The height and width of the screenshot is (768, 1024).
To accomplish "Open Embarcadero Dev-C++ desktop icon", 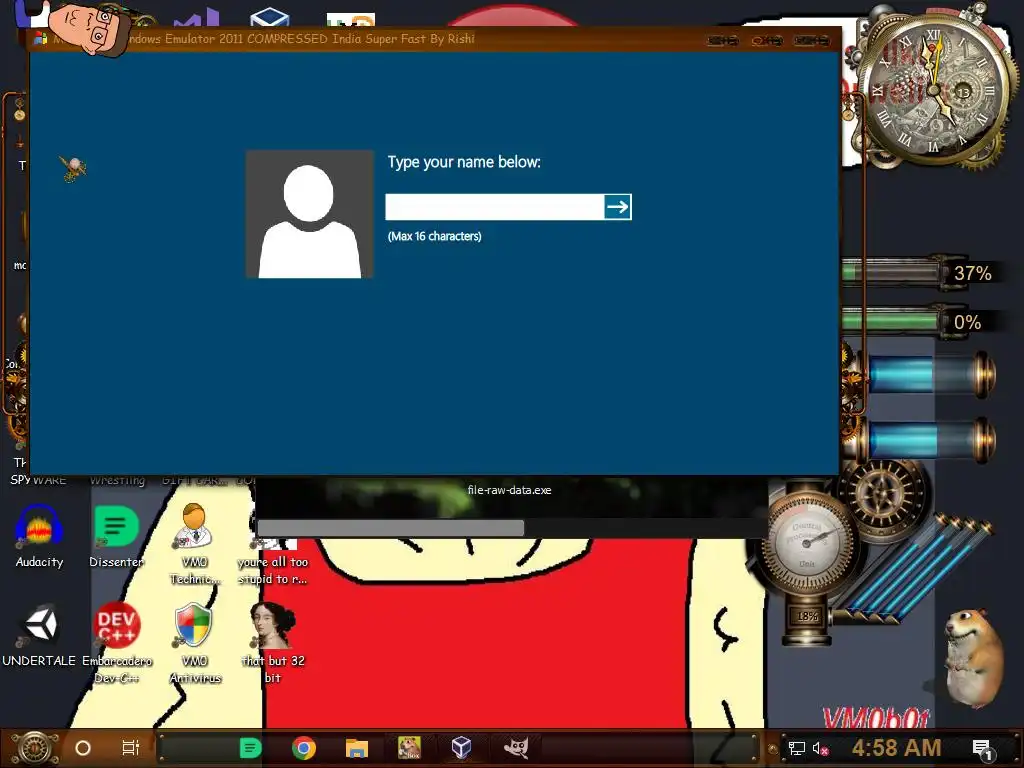I will [117, 643].
